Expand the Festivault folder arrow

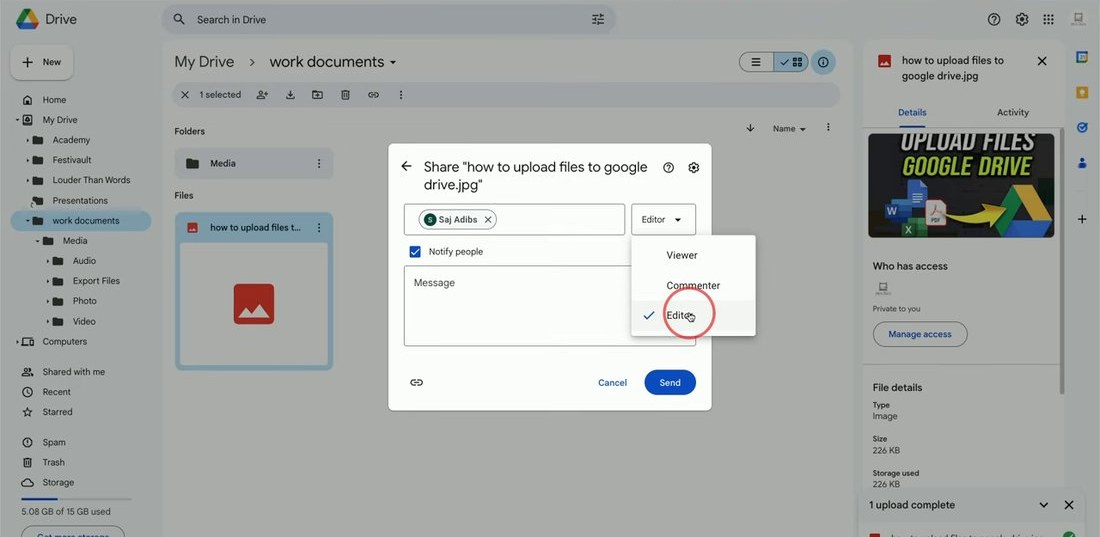pos(27,160)
